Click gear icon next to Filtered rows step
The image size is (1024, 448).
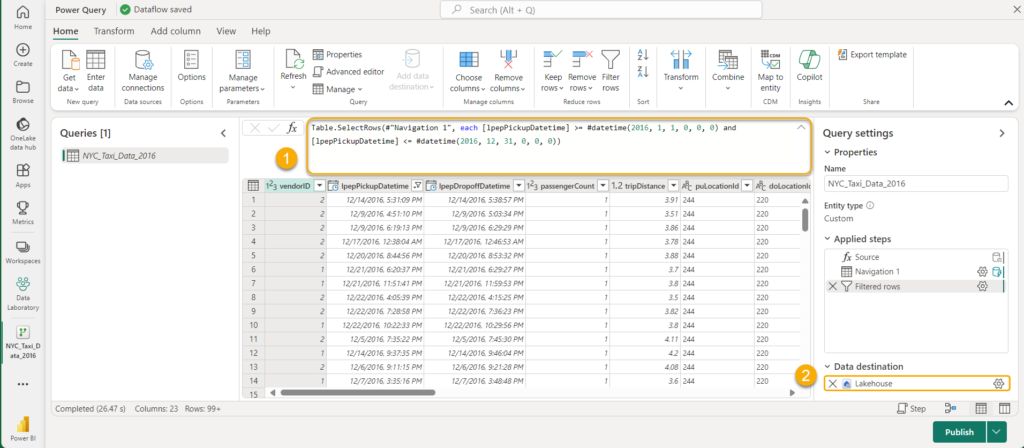(983, 286)
